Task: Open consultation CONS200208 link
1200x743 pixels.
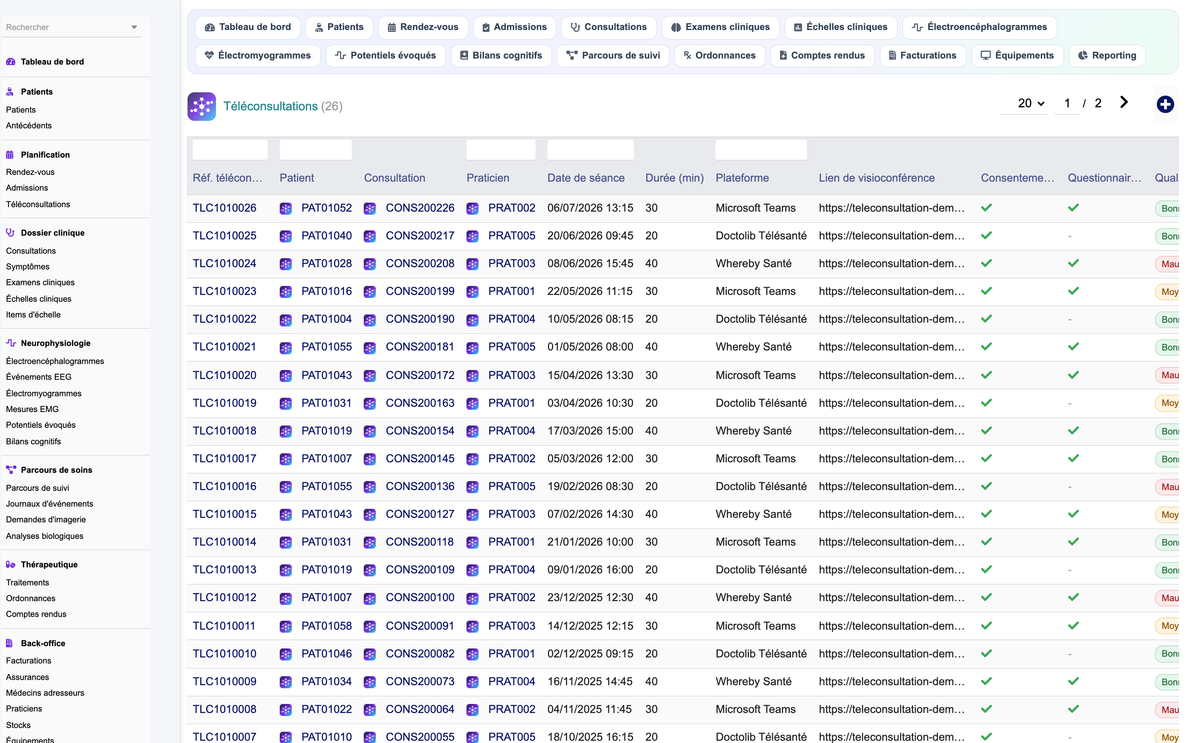Action: 420,264
